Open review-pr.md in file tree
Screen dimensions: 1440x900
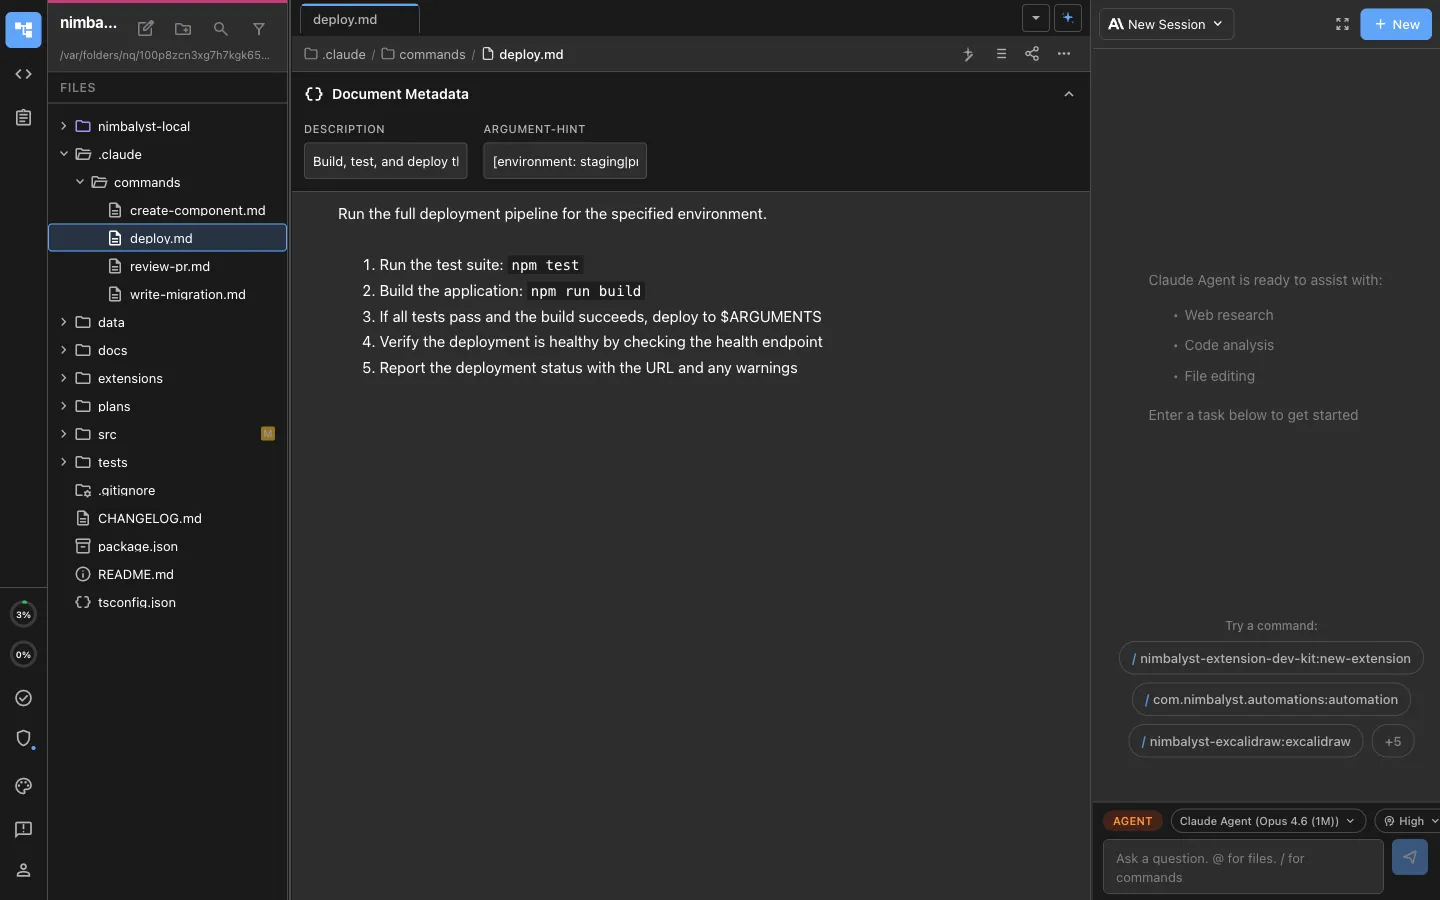pyautogui.click(x=169, y=266)
